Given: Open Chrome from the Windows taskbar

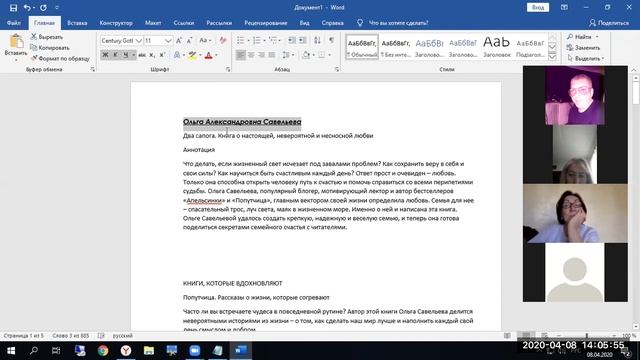Looking at the screenshot, I should point(103,350).
